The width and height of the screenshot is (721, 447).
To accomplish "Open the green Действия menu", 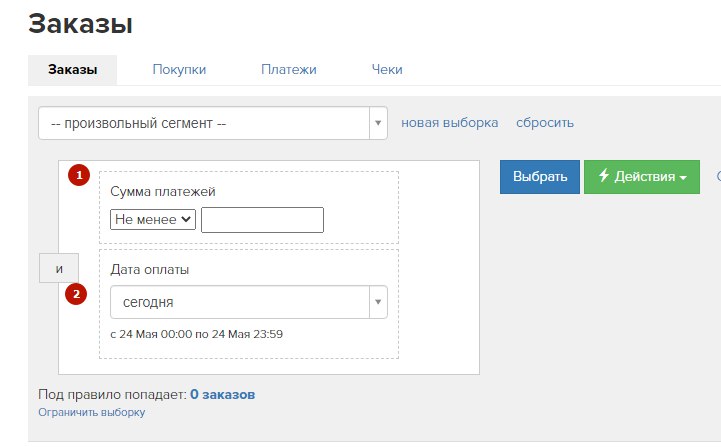I will [642, 177].
